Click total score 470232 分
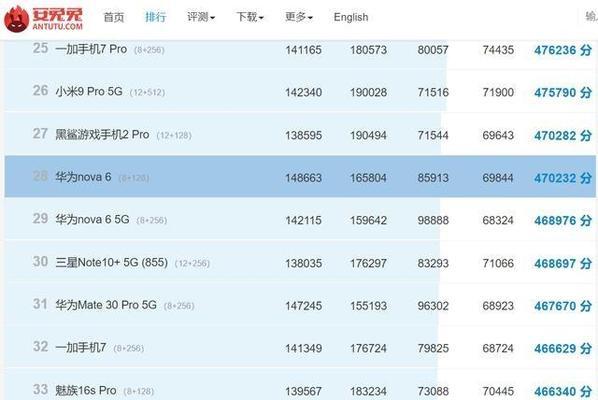Screen dimensions: 598x400 (x=563, y=178)
